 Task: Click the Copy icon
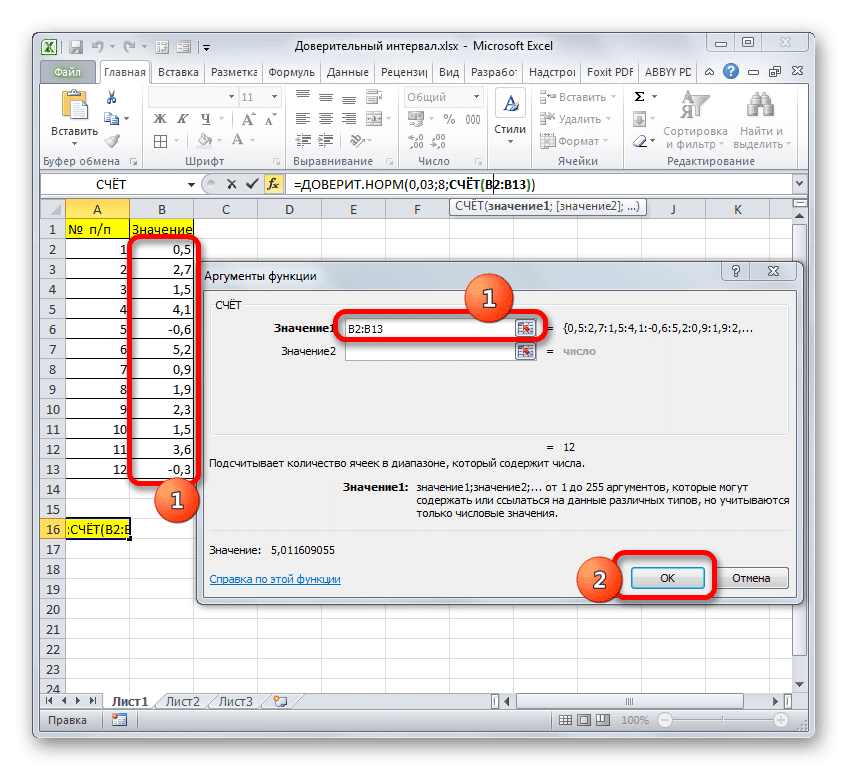coord(111,118)
